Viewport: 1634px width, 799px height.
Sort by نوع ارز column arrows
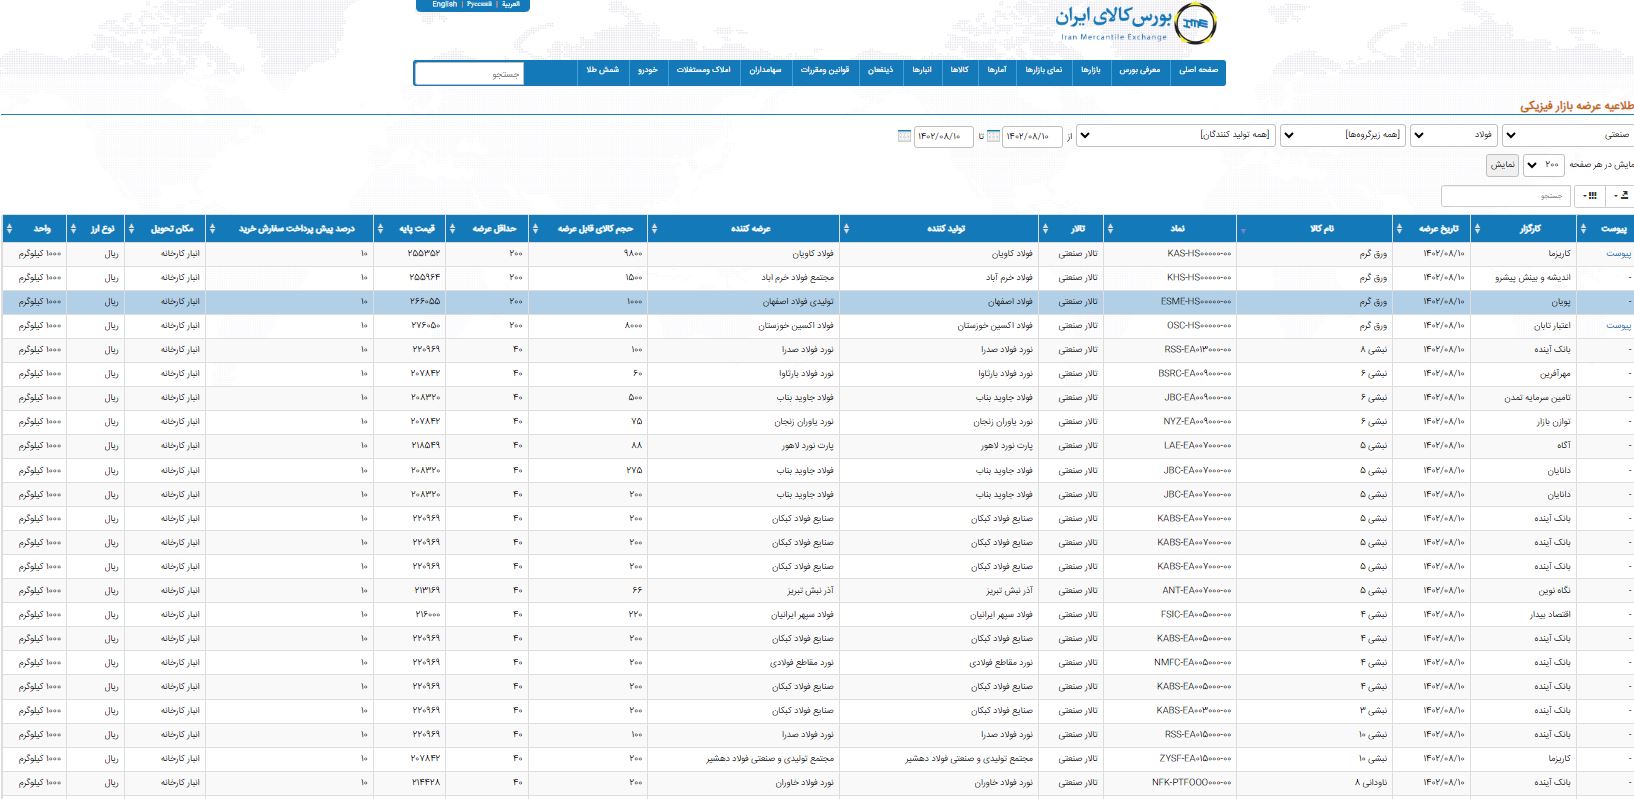pos(74,229)
